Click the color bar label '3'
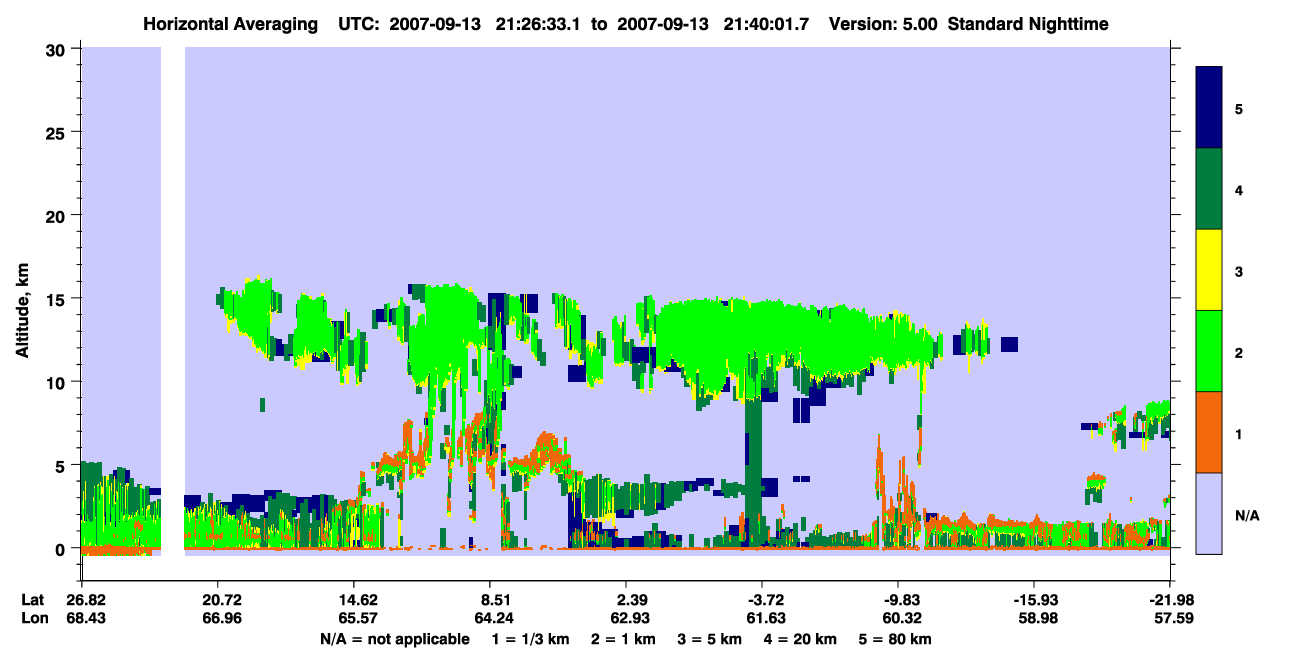This screenshot has height=667, width=1300. 1239,270
